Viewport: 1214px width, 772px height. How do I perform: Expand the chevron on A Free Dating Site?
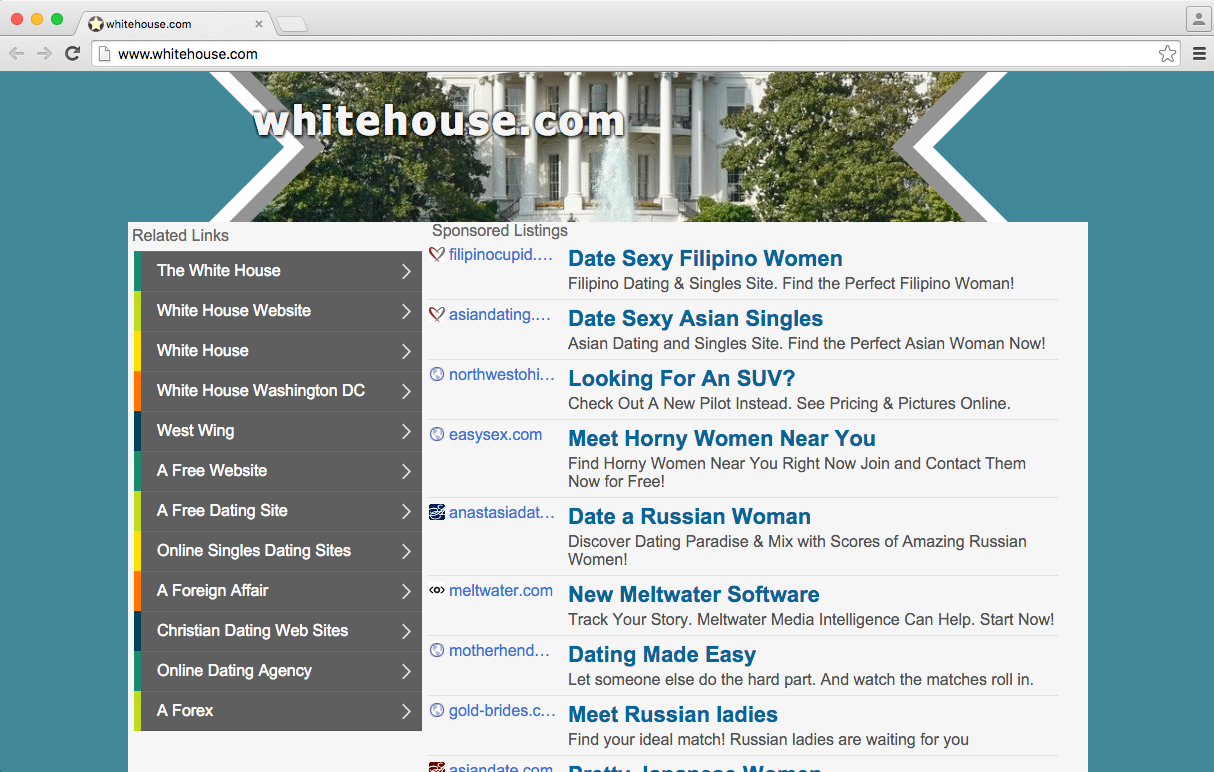pos(406,511)
